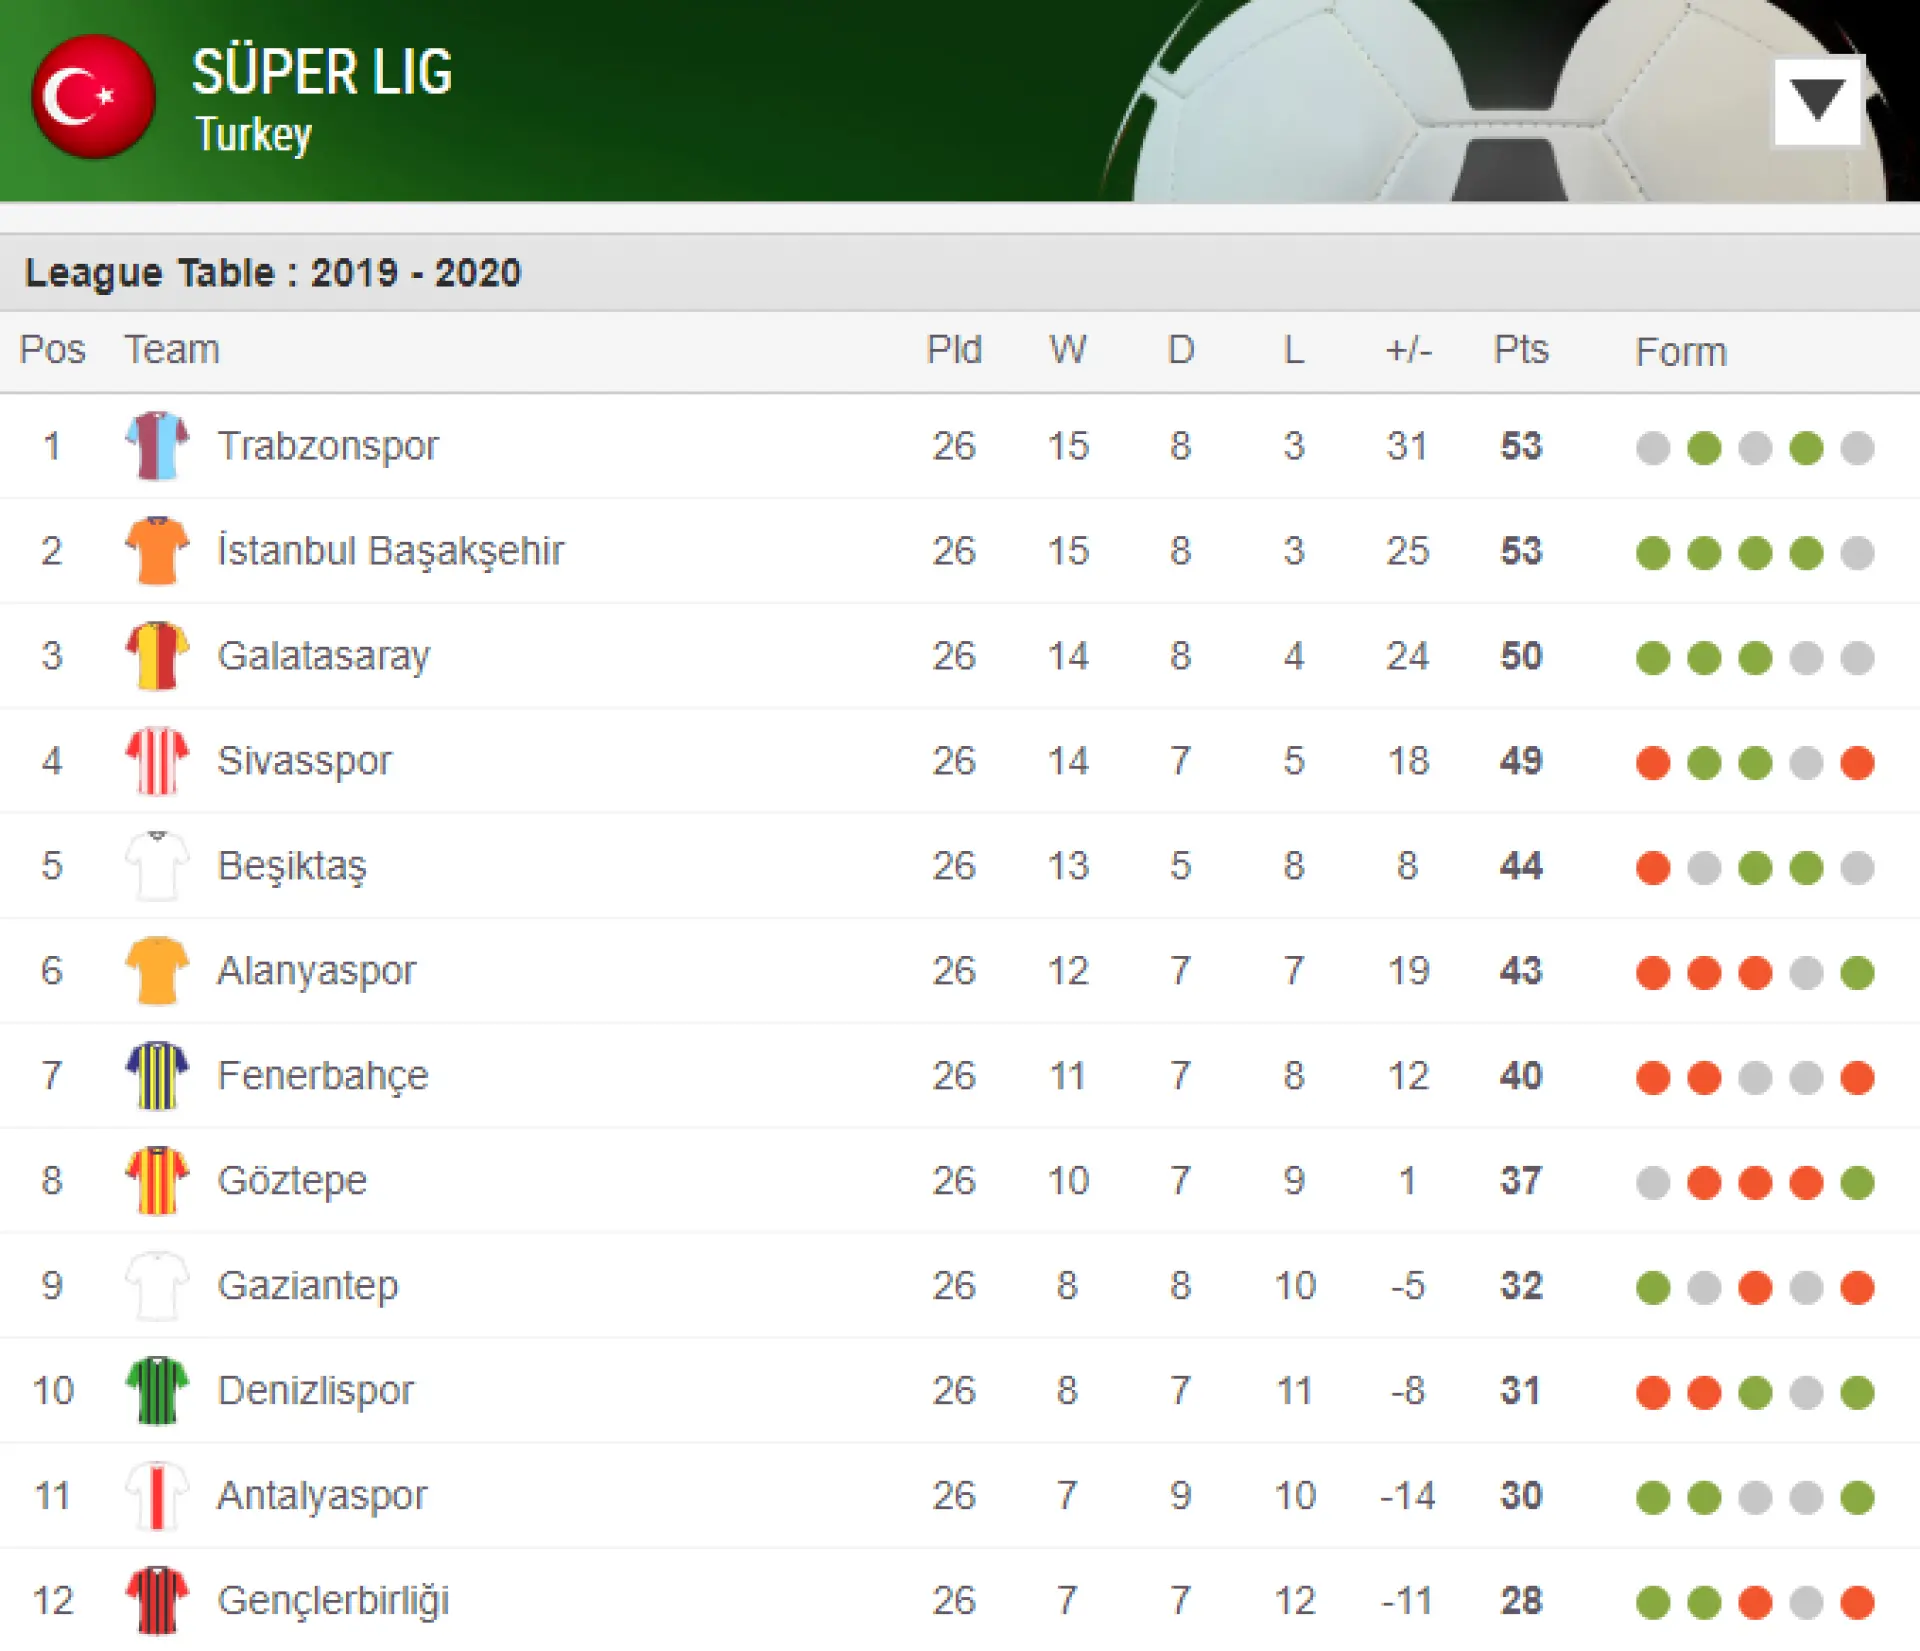This screenshot has width=1920, height=1651.
Task: Click the Turkey flag icon
Action: [93, 97]
